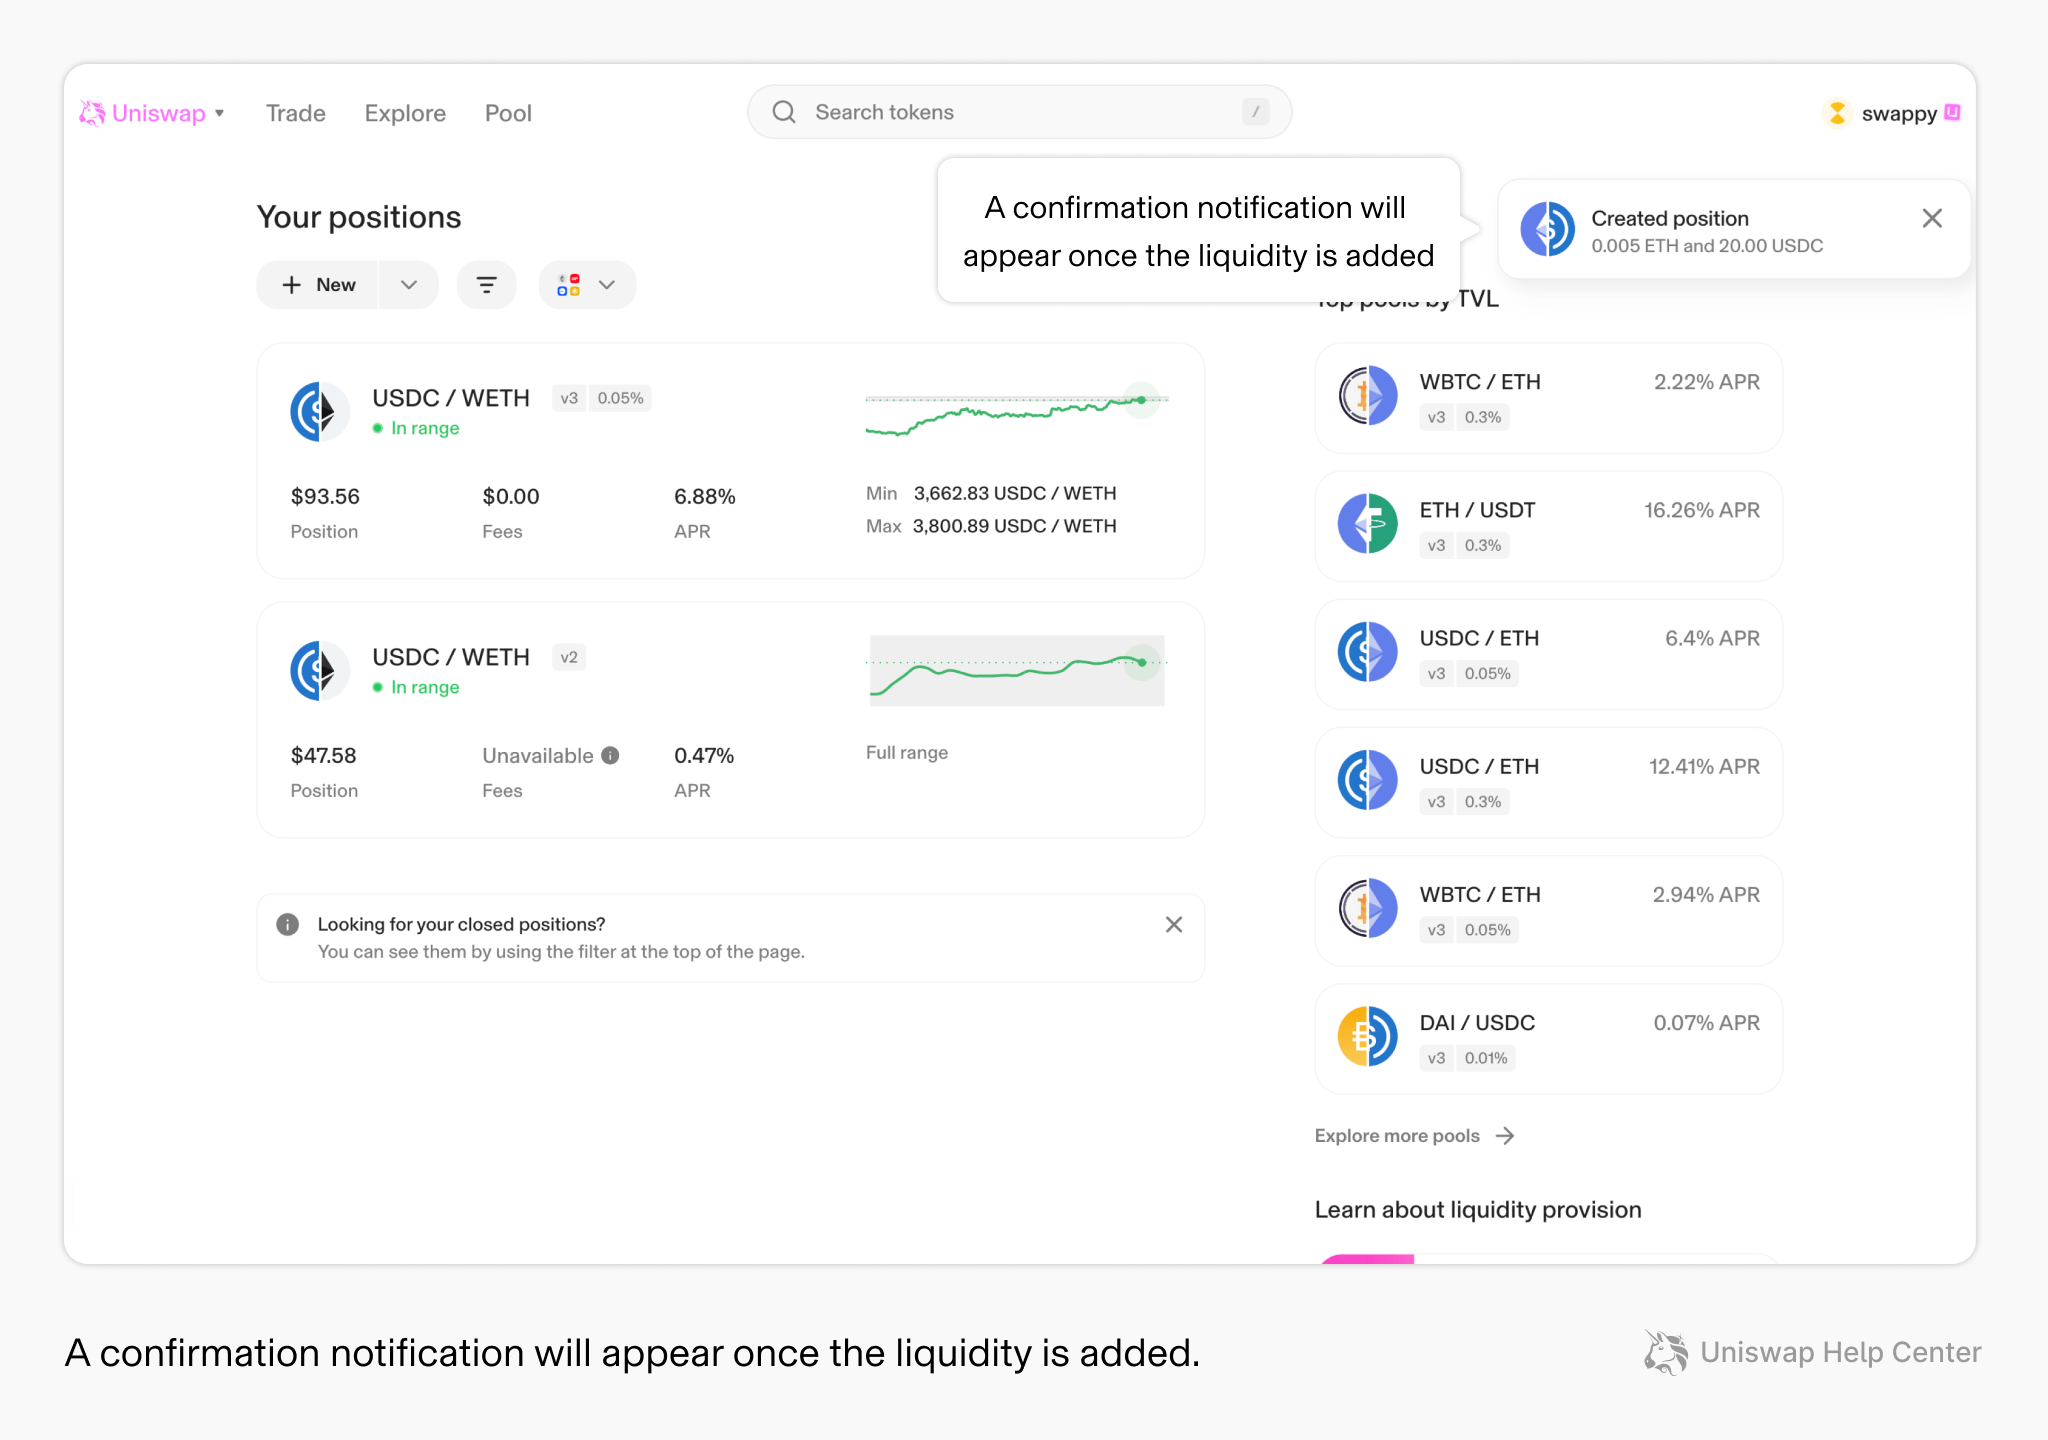Open the Pool menu

pyautogui.click(x=508, y=113)
